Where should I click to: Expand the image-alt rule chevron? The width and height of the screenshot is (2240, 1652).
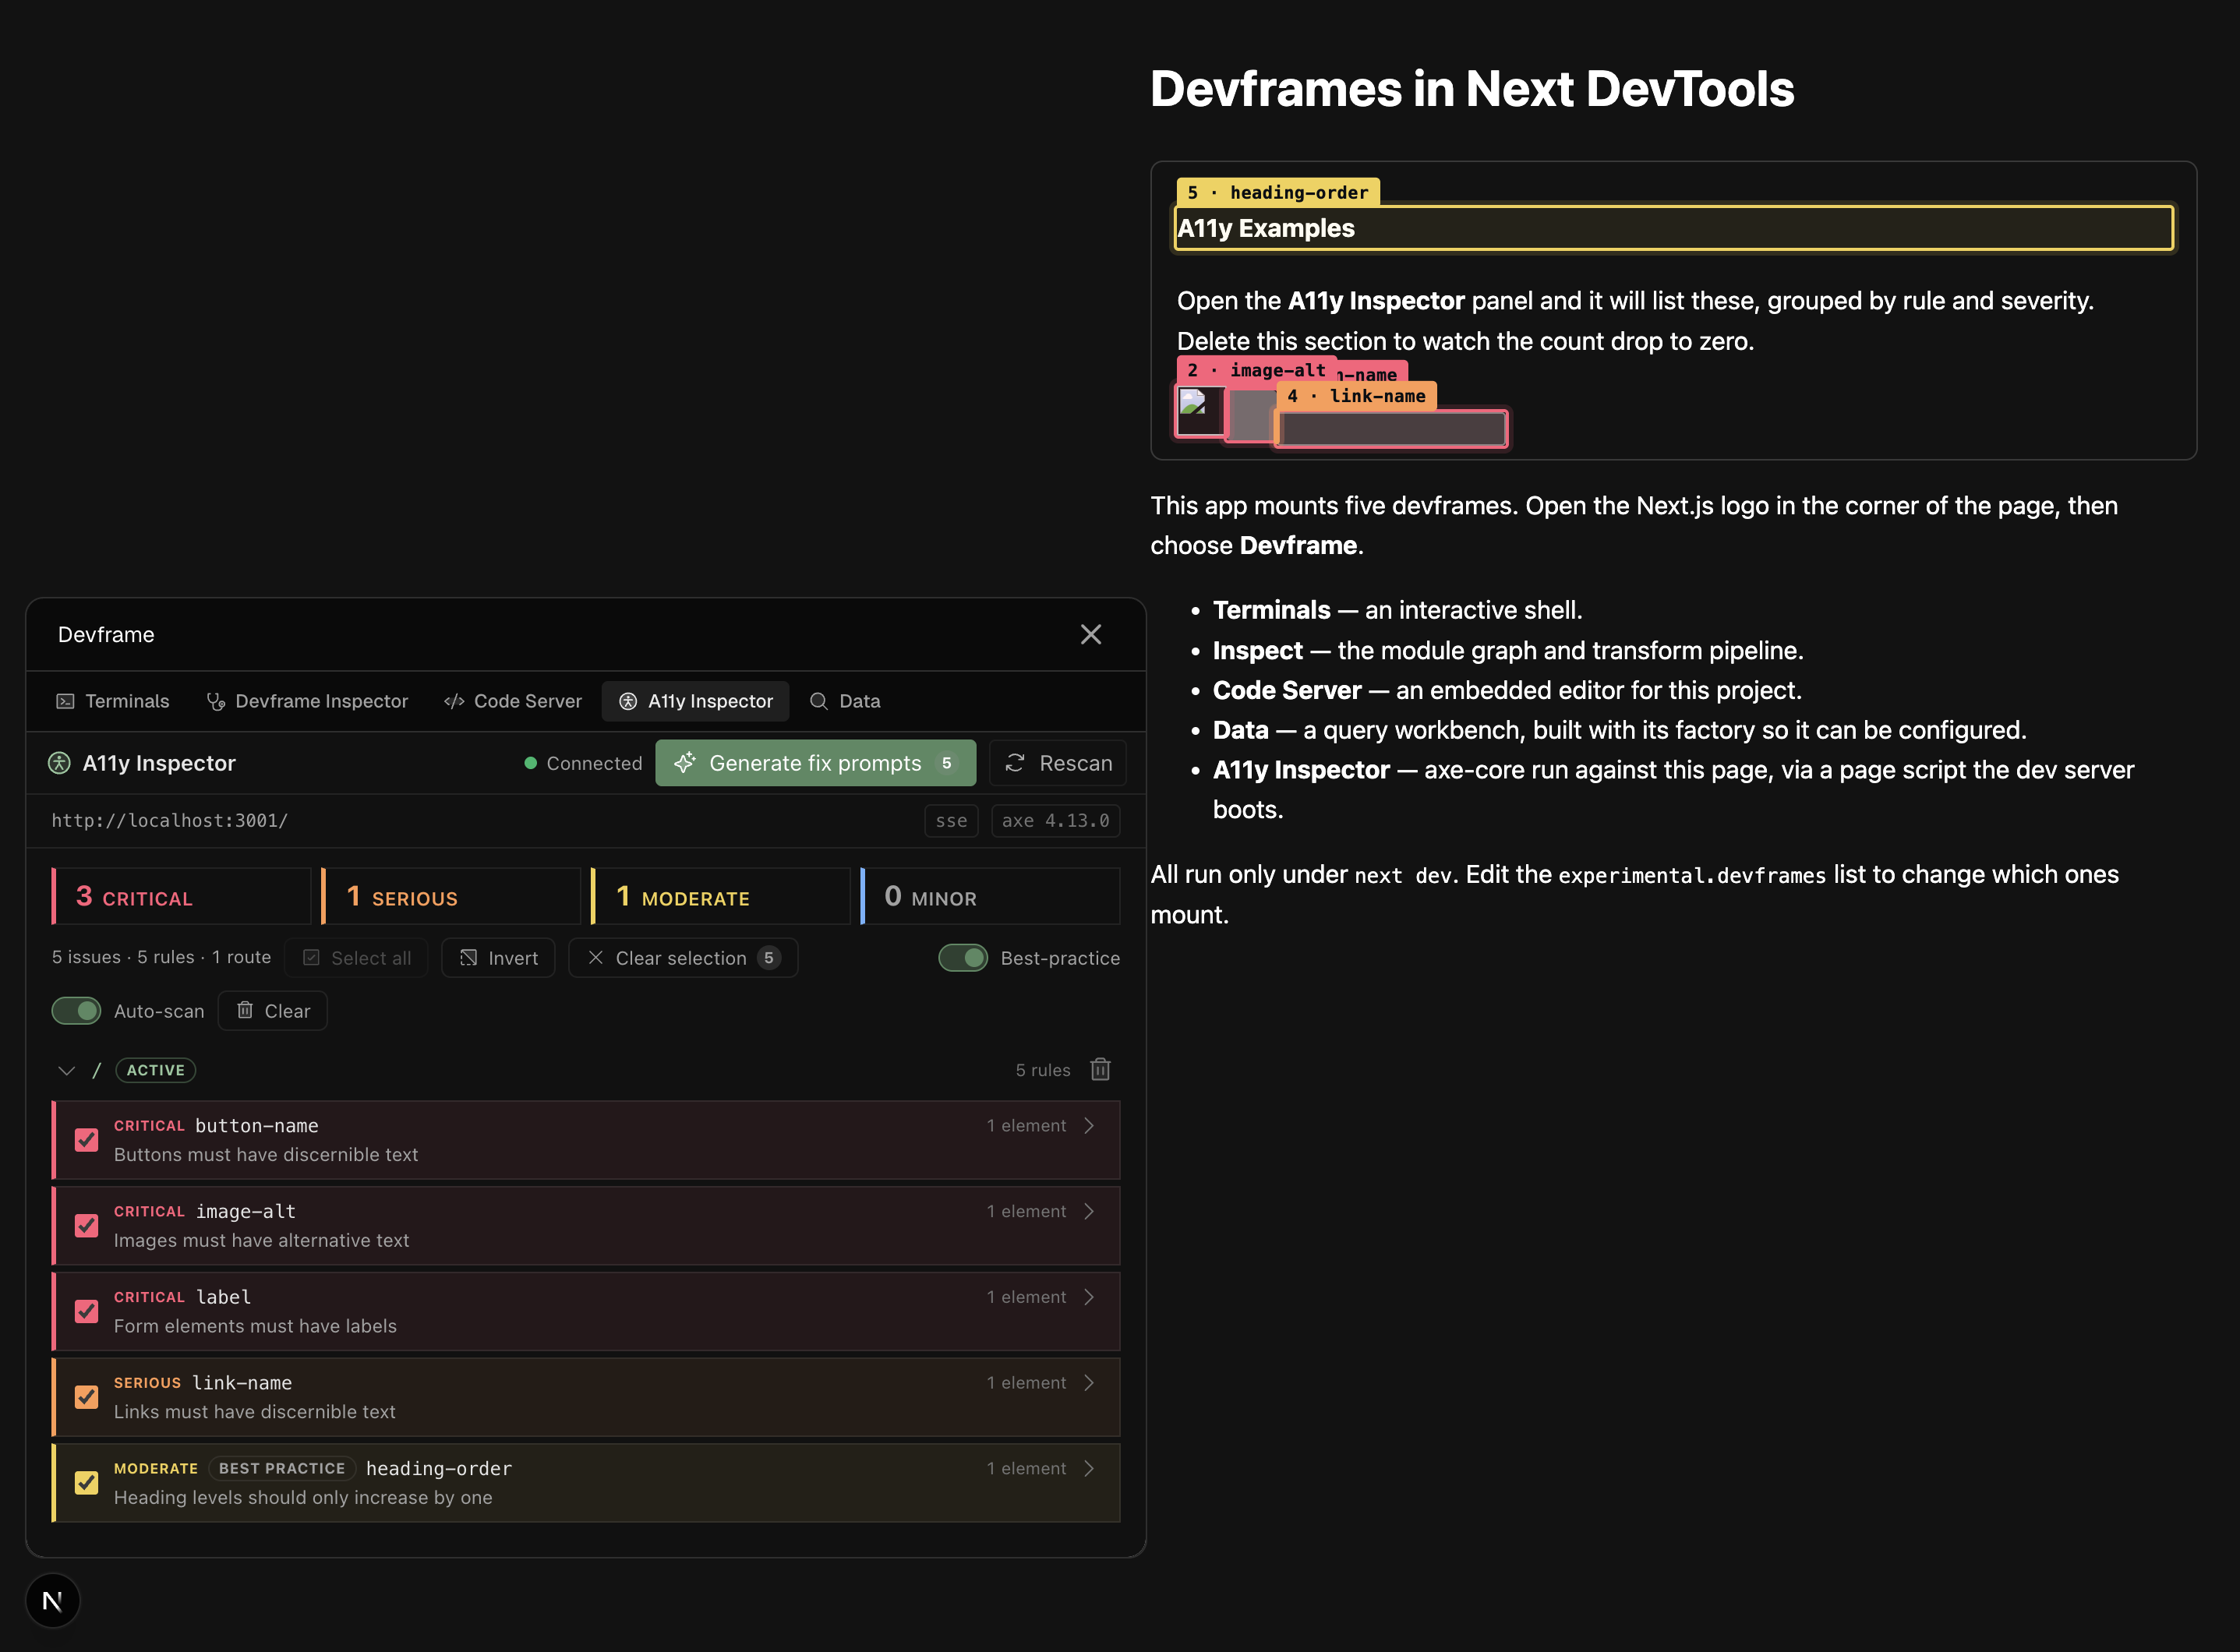click(x=1090, y=1212)
